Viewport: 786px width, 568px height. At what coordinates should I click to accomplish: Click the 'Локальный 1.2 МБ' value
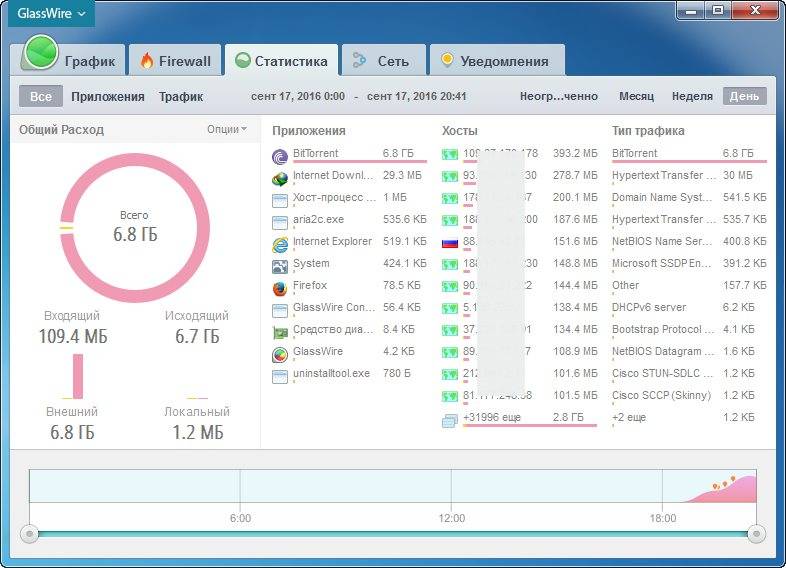[x=198, y=432]
